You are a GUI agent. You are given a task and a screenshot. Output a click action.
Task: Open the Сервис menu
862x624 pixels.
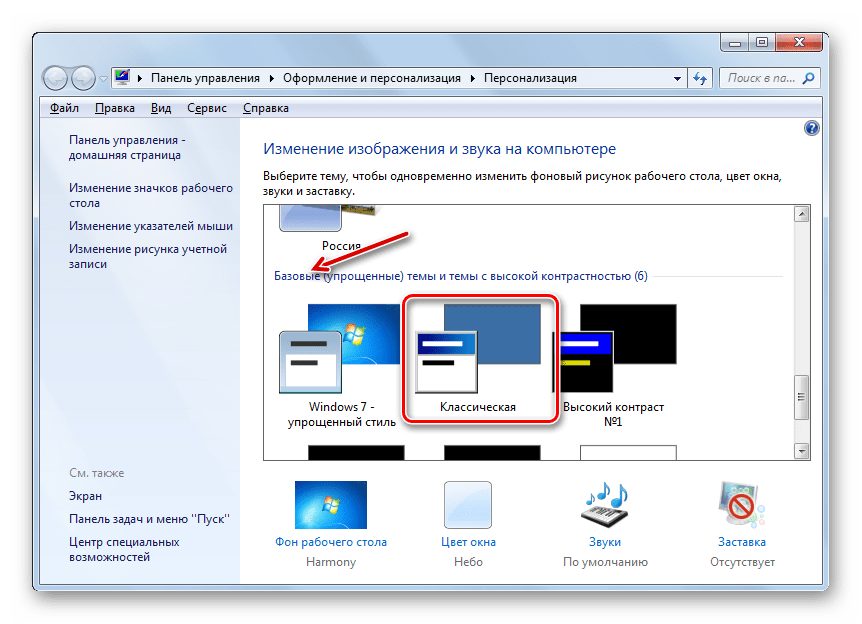click(x=207, y=108)
